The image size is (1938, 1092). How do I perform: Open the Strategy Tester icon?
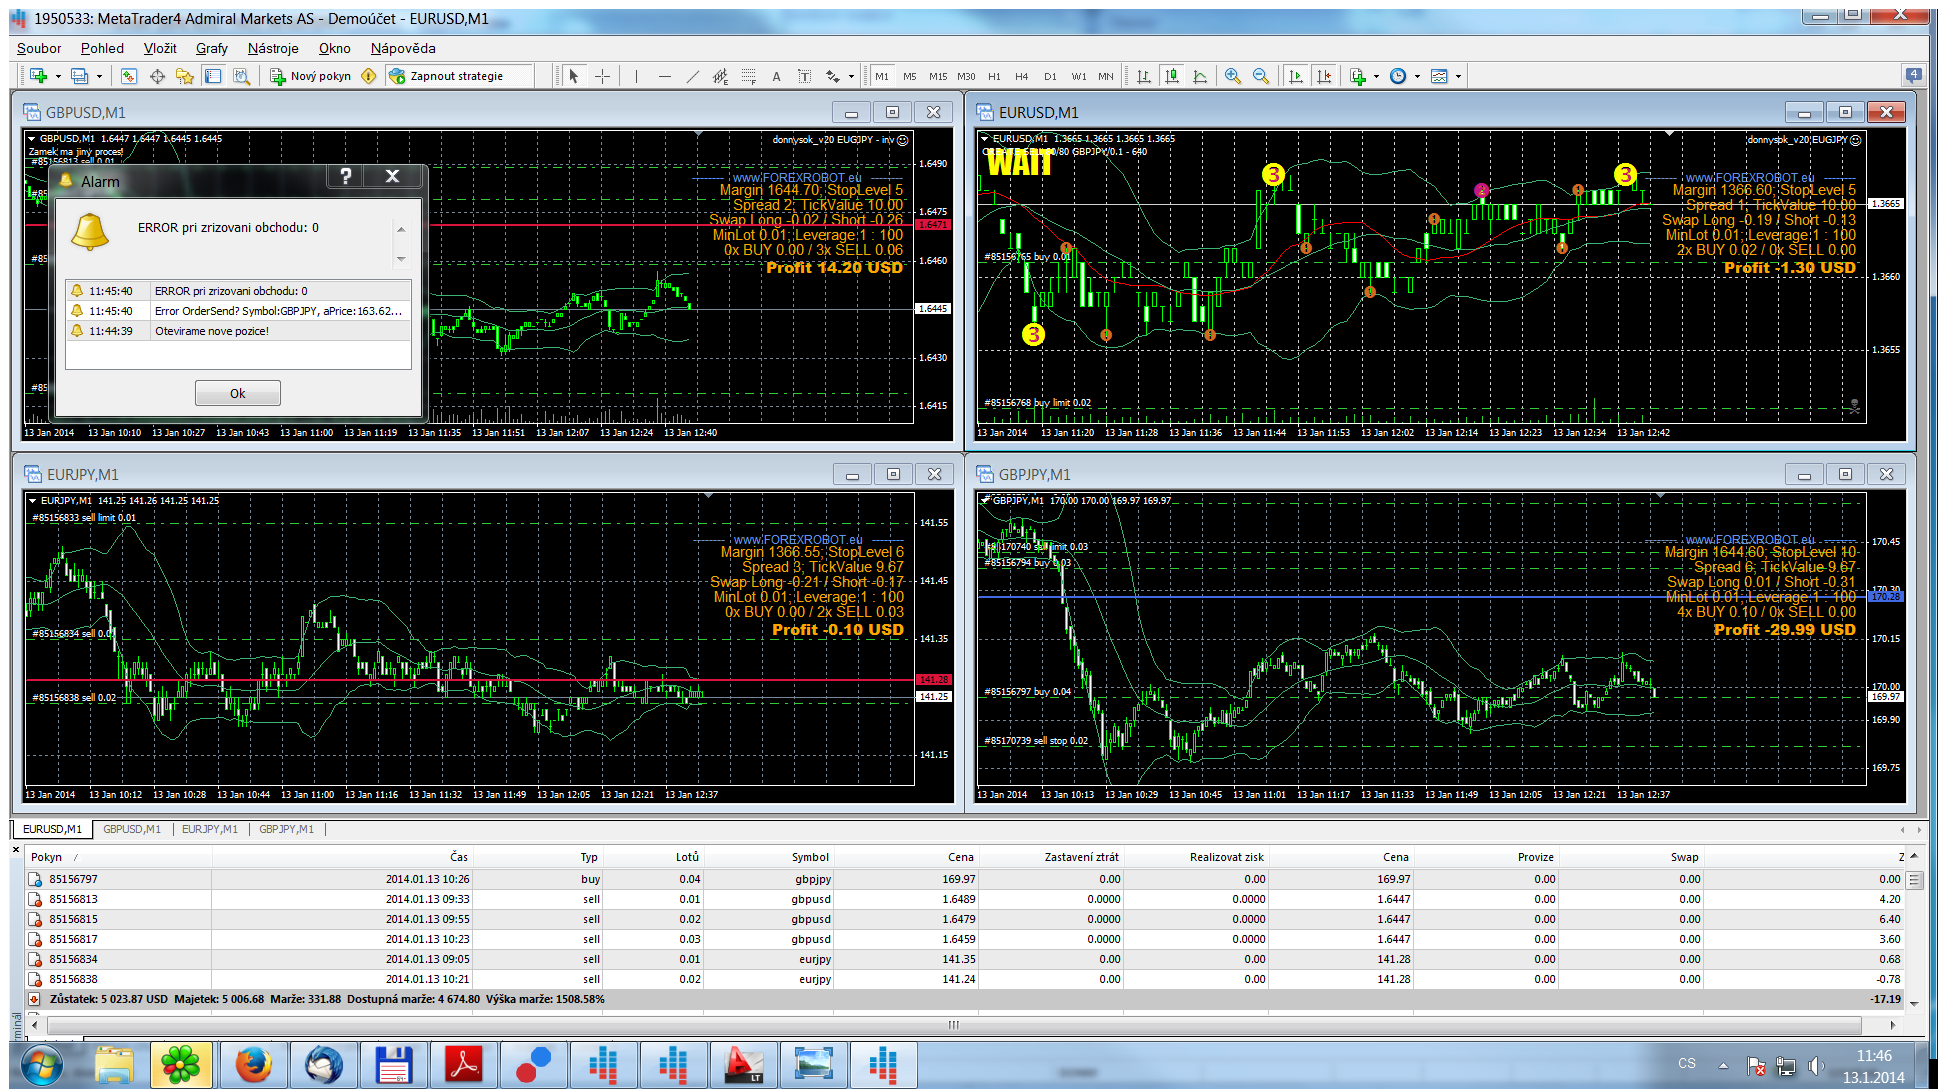241,76
